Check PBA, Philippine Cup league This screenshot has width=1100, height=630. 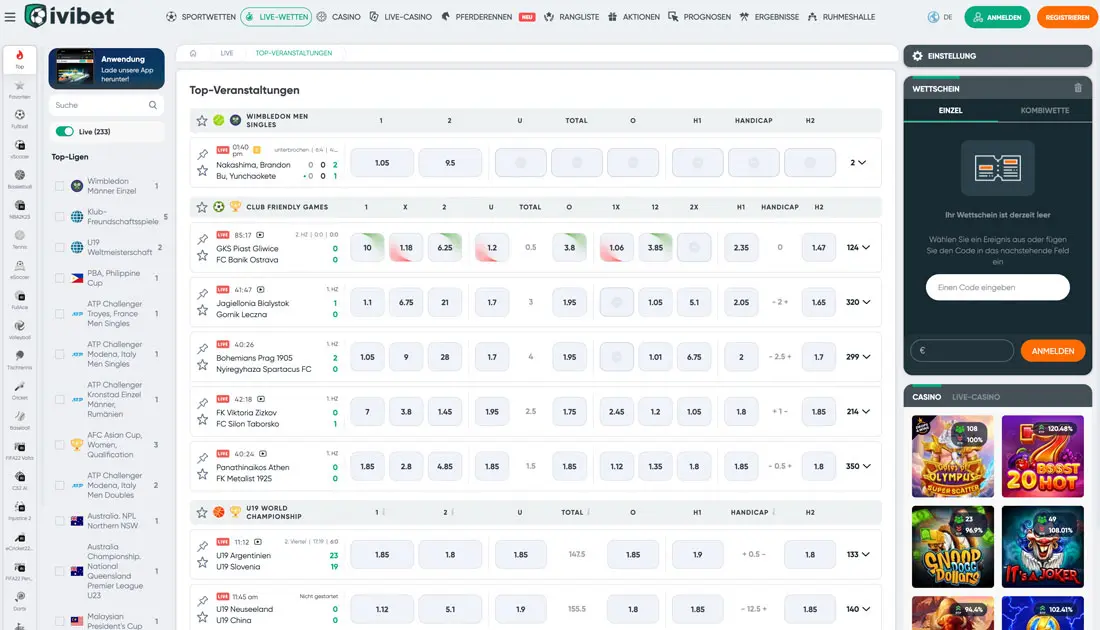point(60,279)
